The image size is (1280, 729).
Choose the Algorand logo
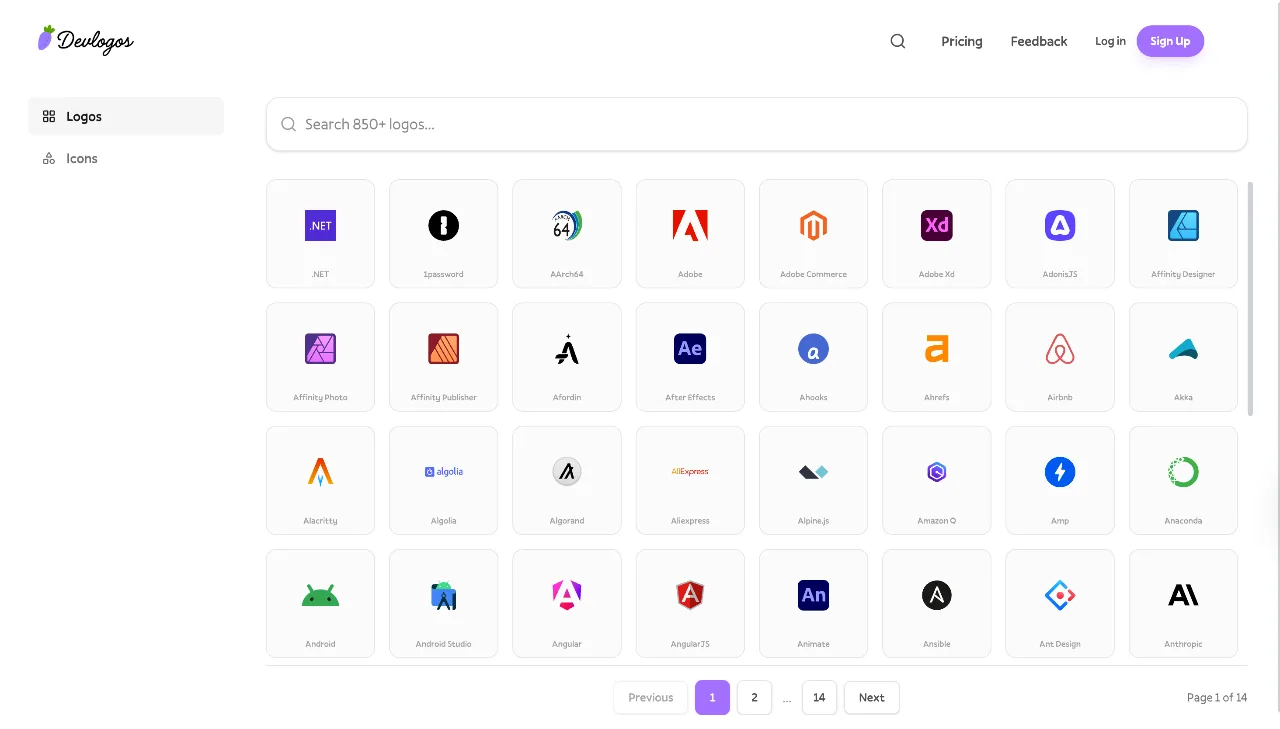567,481
